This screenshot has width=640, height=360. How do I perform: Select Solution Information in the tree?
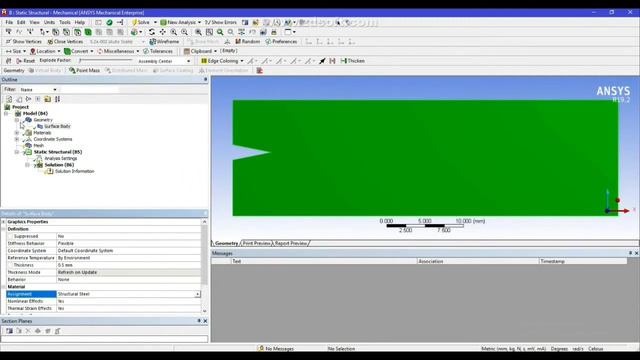click(x=74, y=171)
